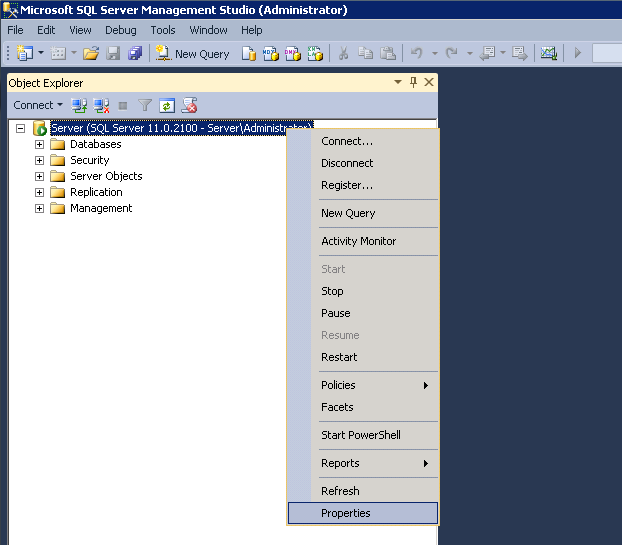Click the Save All icon
Screen dimensions: 622x545
coord(135,53)
